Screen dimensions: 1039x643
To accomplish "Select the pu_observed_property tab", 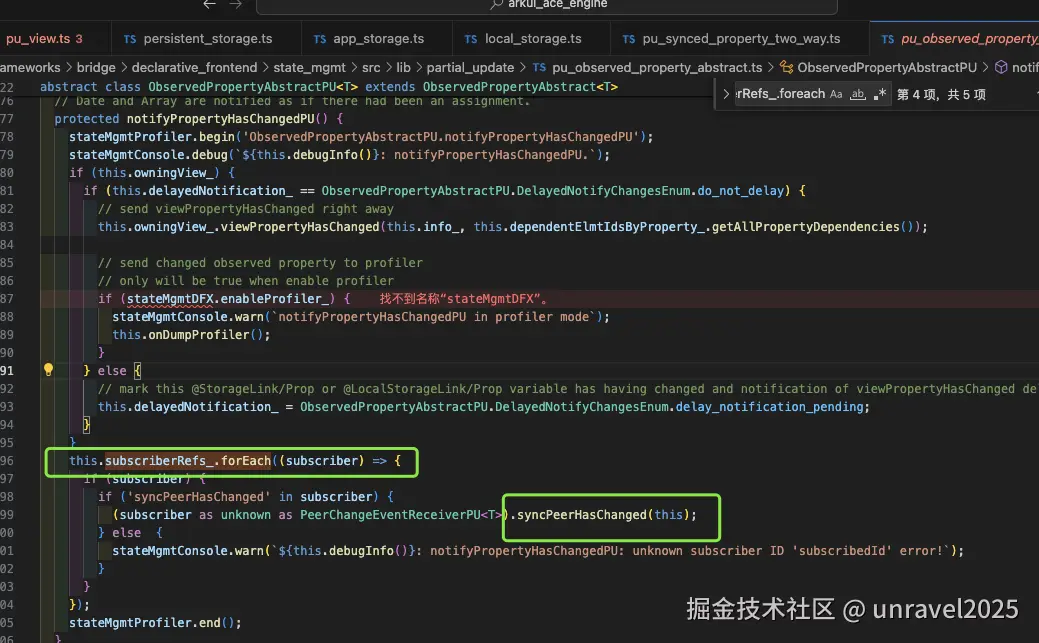I will [954, 38].
